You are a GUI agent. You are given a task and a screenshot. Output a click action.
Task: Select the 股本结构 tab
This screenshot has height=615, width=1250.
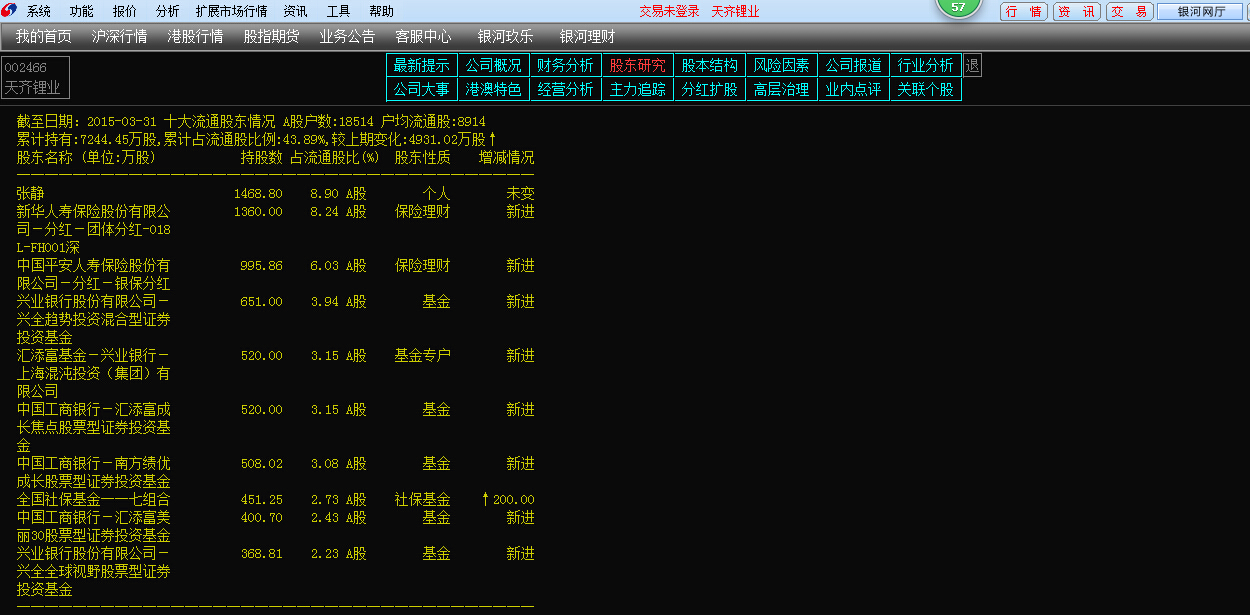click(x=710, y=65)
